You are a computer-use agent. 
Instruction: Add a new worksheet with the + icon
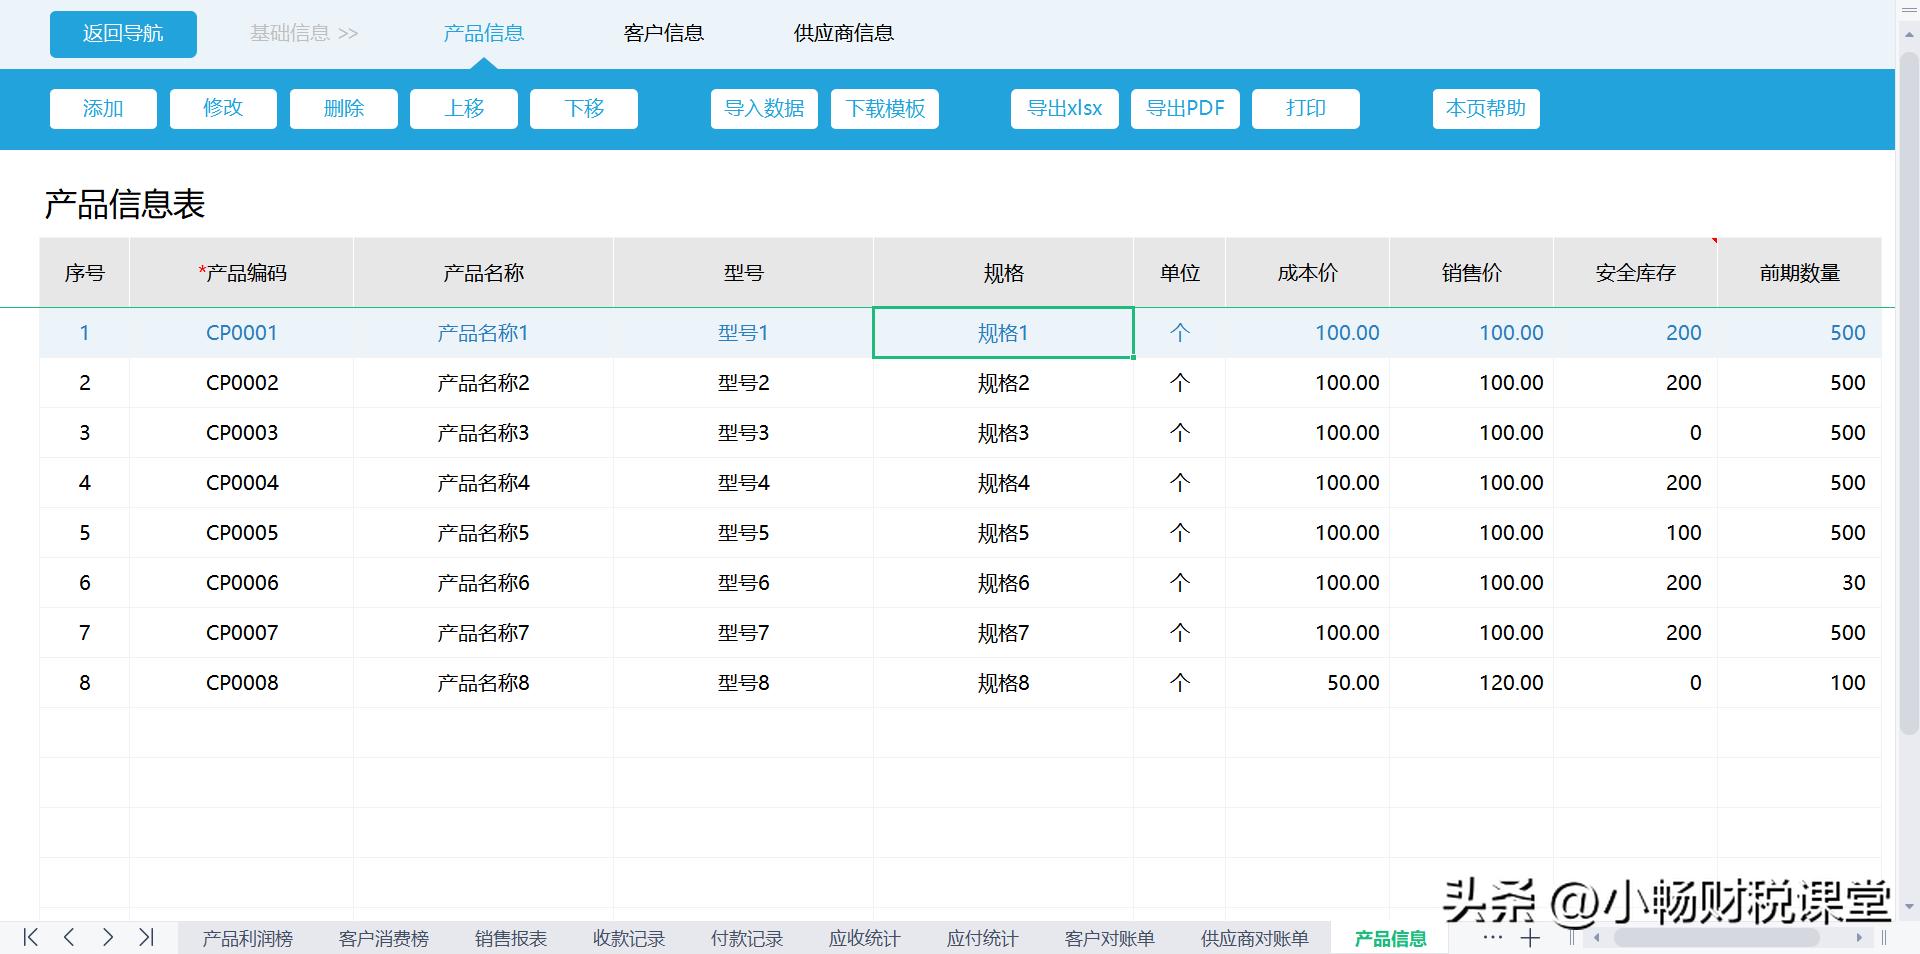pyautogui.click(x=1531, y=938)
